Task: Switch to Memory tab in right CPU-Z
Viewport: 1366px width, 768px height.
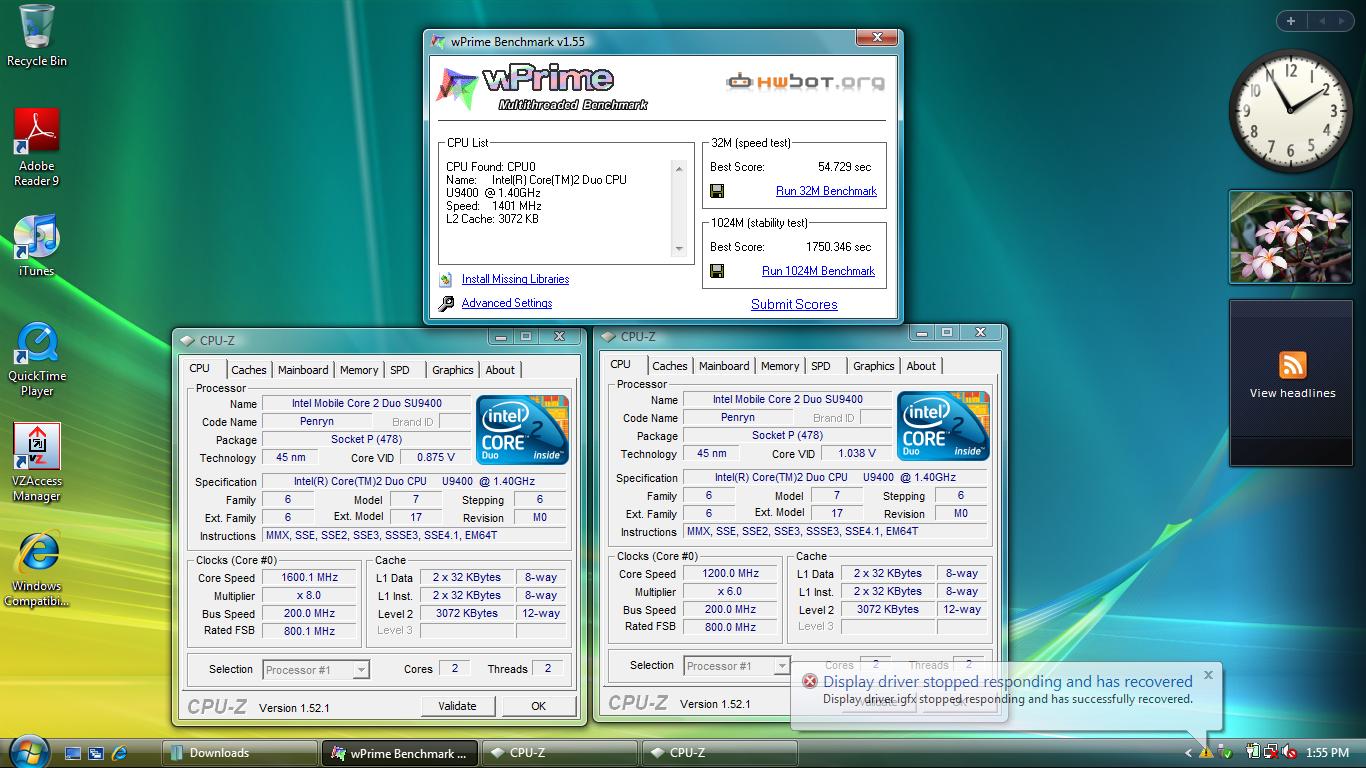Action: [x=780, y=366]
